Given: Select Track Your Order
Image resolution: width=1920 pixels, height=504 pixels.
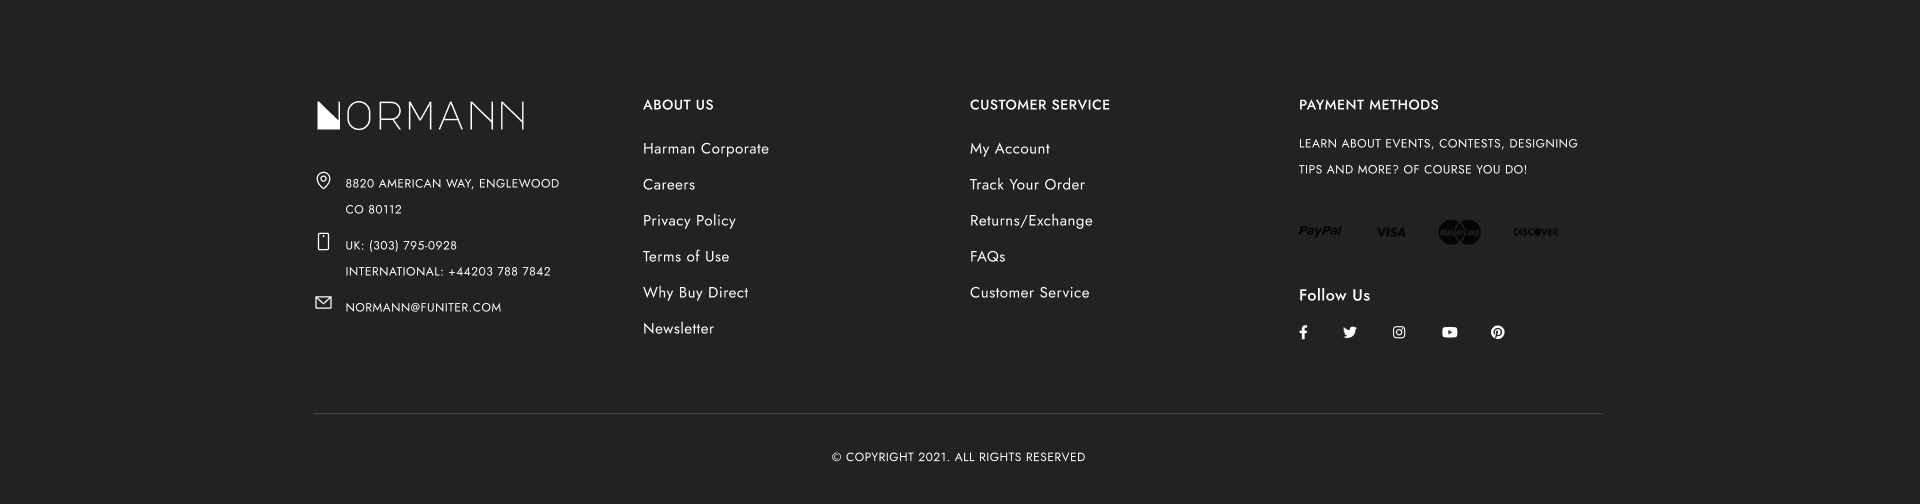Looking at the screenshot, I should (x=1027, y=185).
